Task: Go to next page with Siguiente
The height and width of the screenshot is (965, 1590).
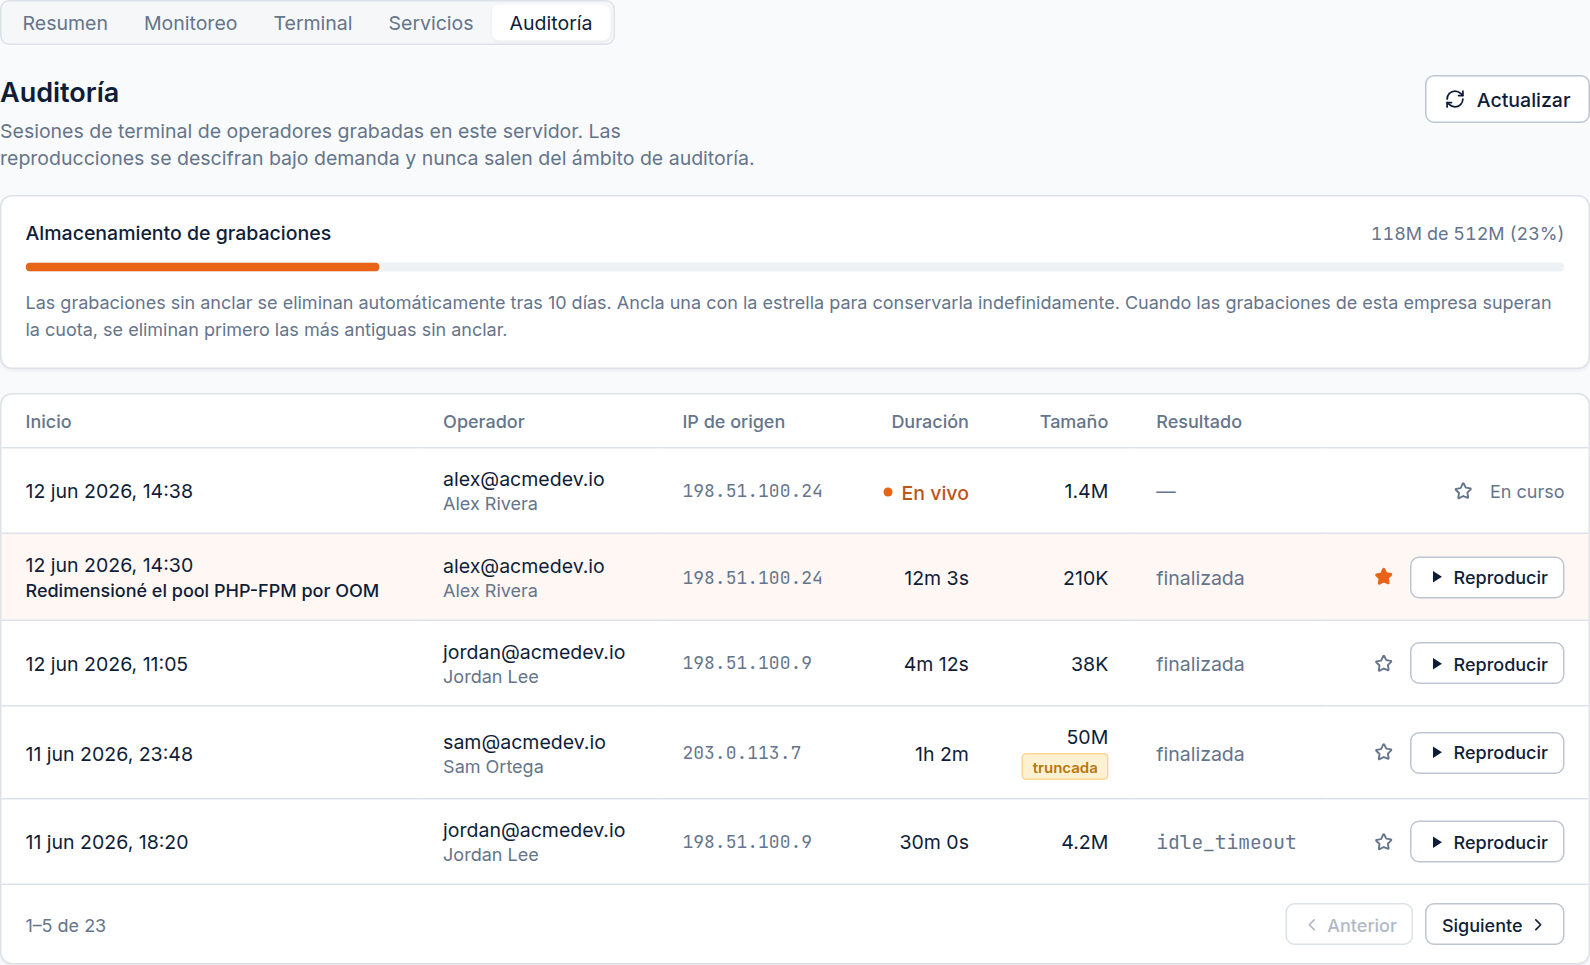Action: (x=1494, y=925)
